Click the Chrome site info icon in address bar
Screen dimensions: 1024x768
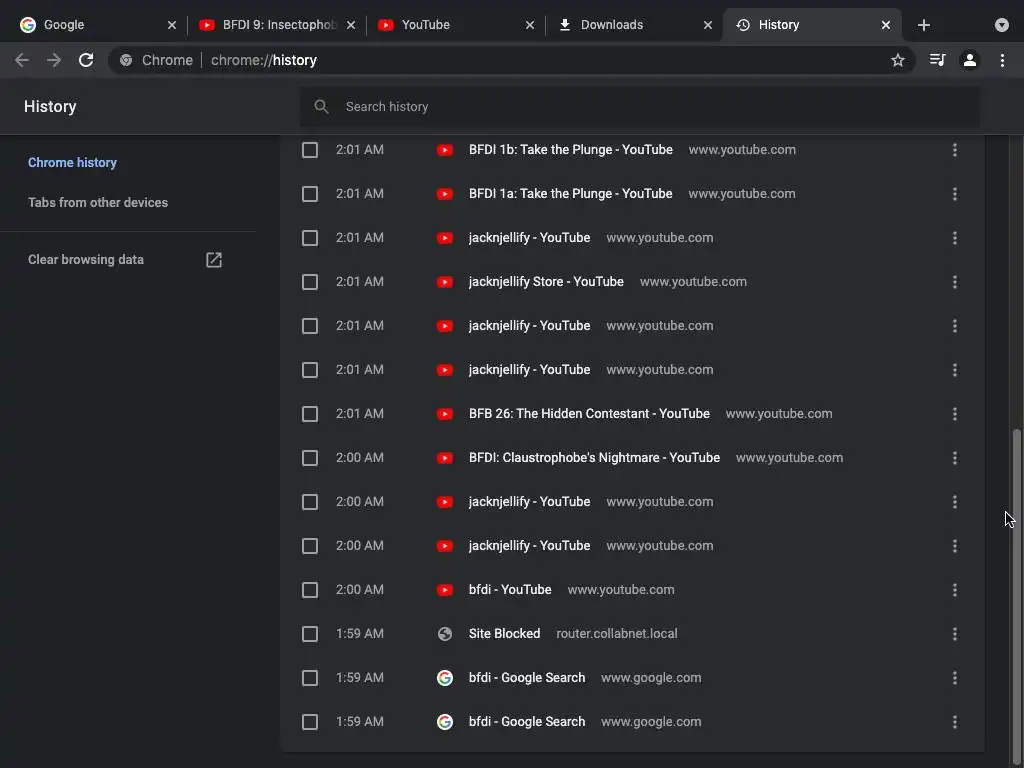tap(126, 60)
